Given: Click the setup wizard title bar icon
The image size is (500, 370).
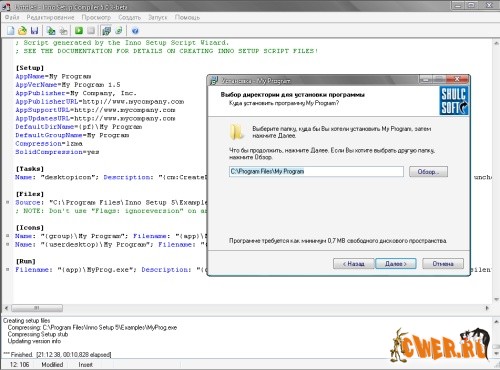Looking at the screenshot, I should tap(214, 80).
